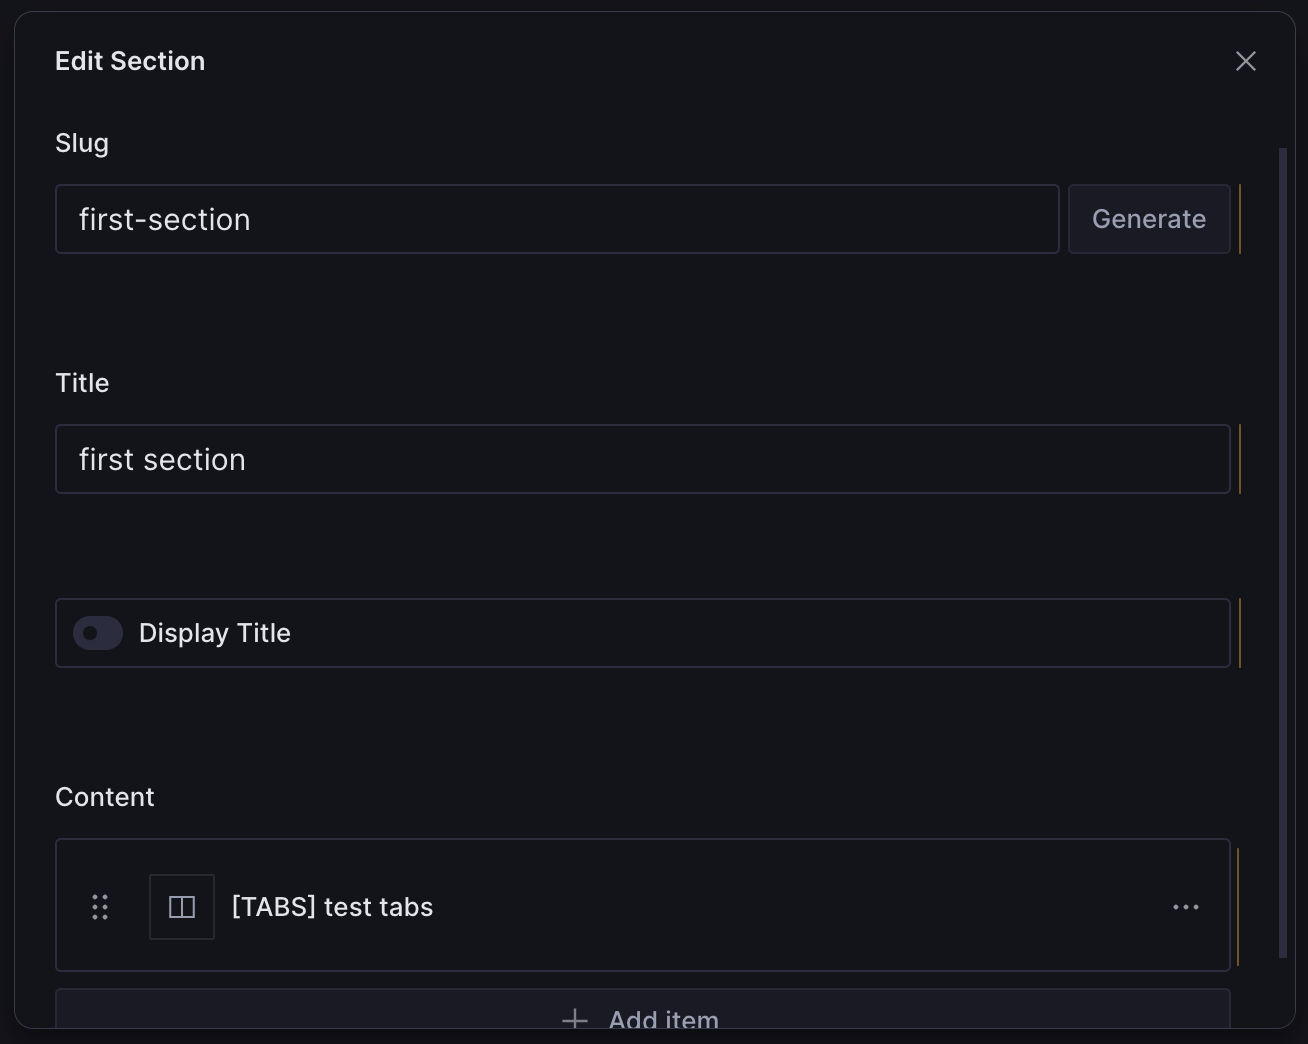Click the orange change marker beside Title field
Image resolution: width=1308 pixels, height=1044 pixels.
pyautogui.click(x=1240, y=459)
